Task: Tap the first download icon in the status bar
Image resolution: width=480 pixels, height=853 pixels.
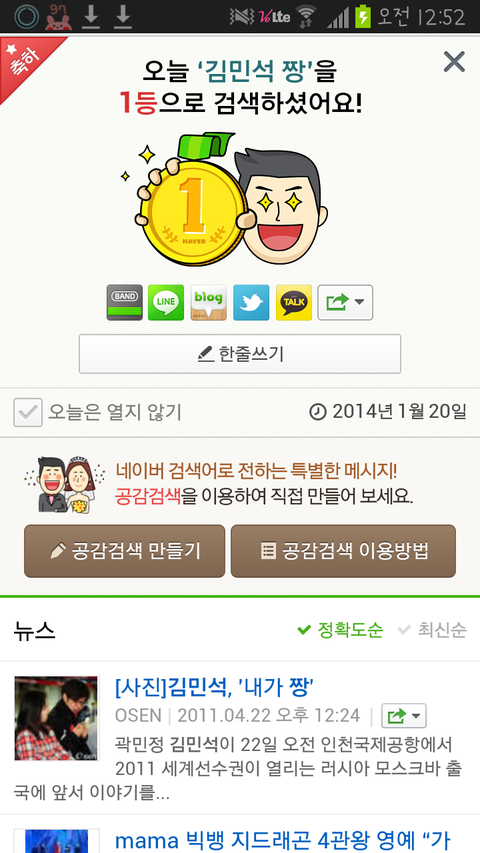Action: (91, 17)
